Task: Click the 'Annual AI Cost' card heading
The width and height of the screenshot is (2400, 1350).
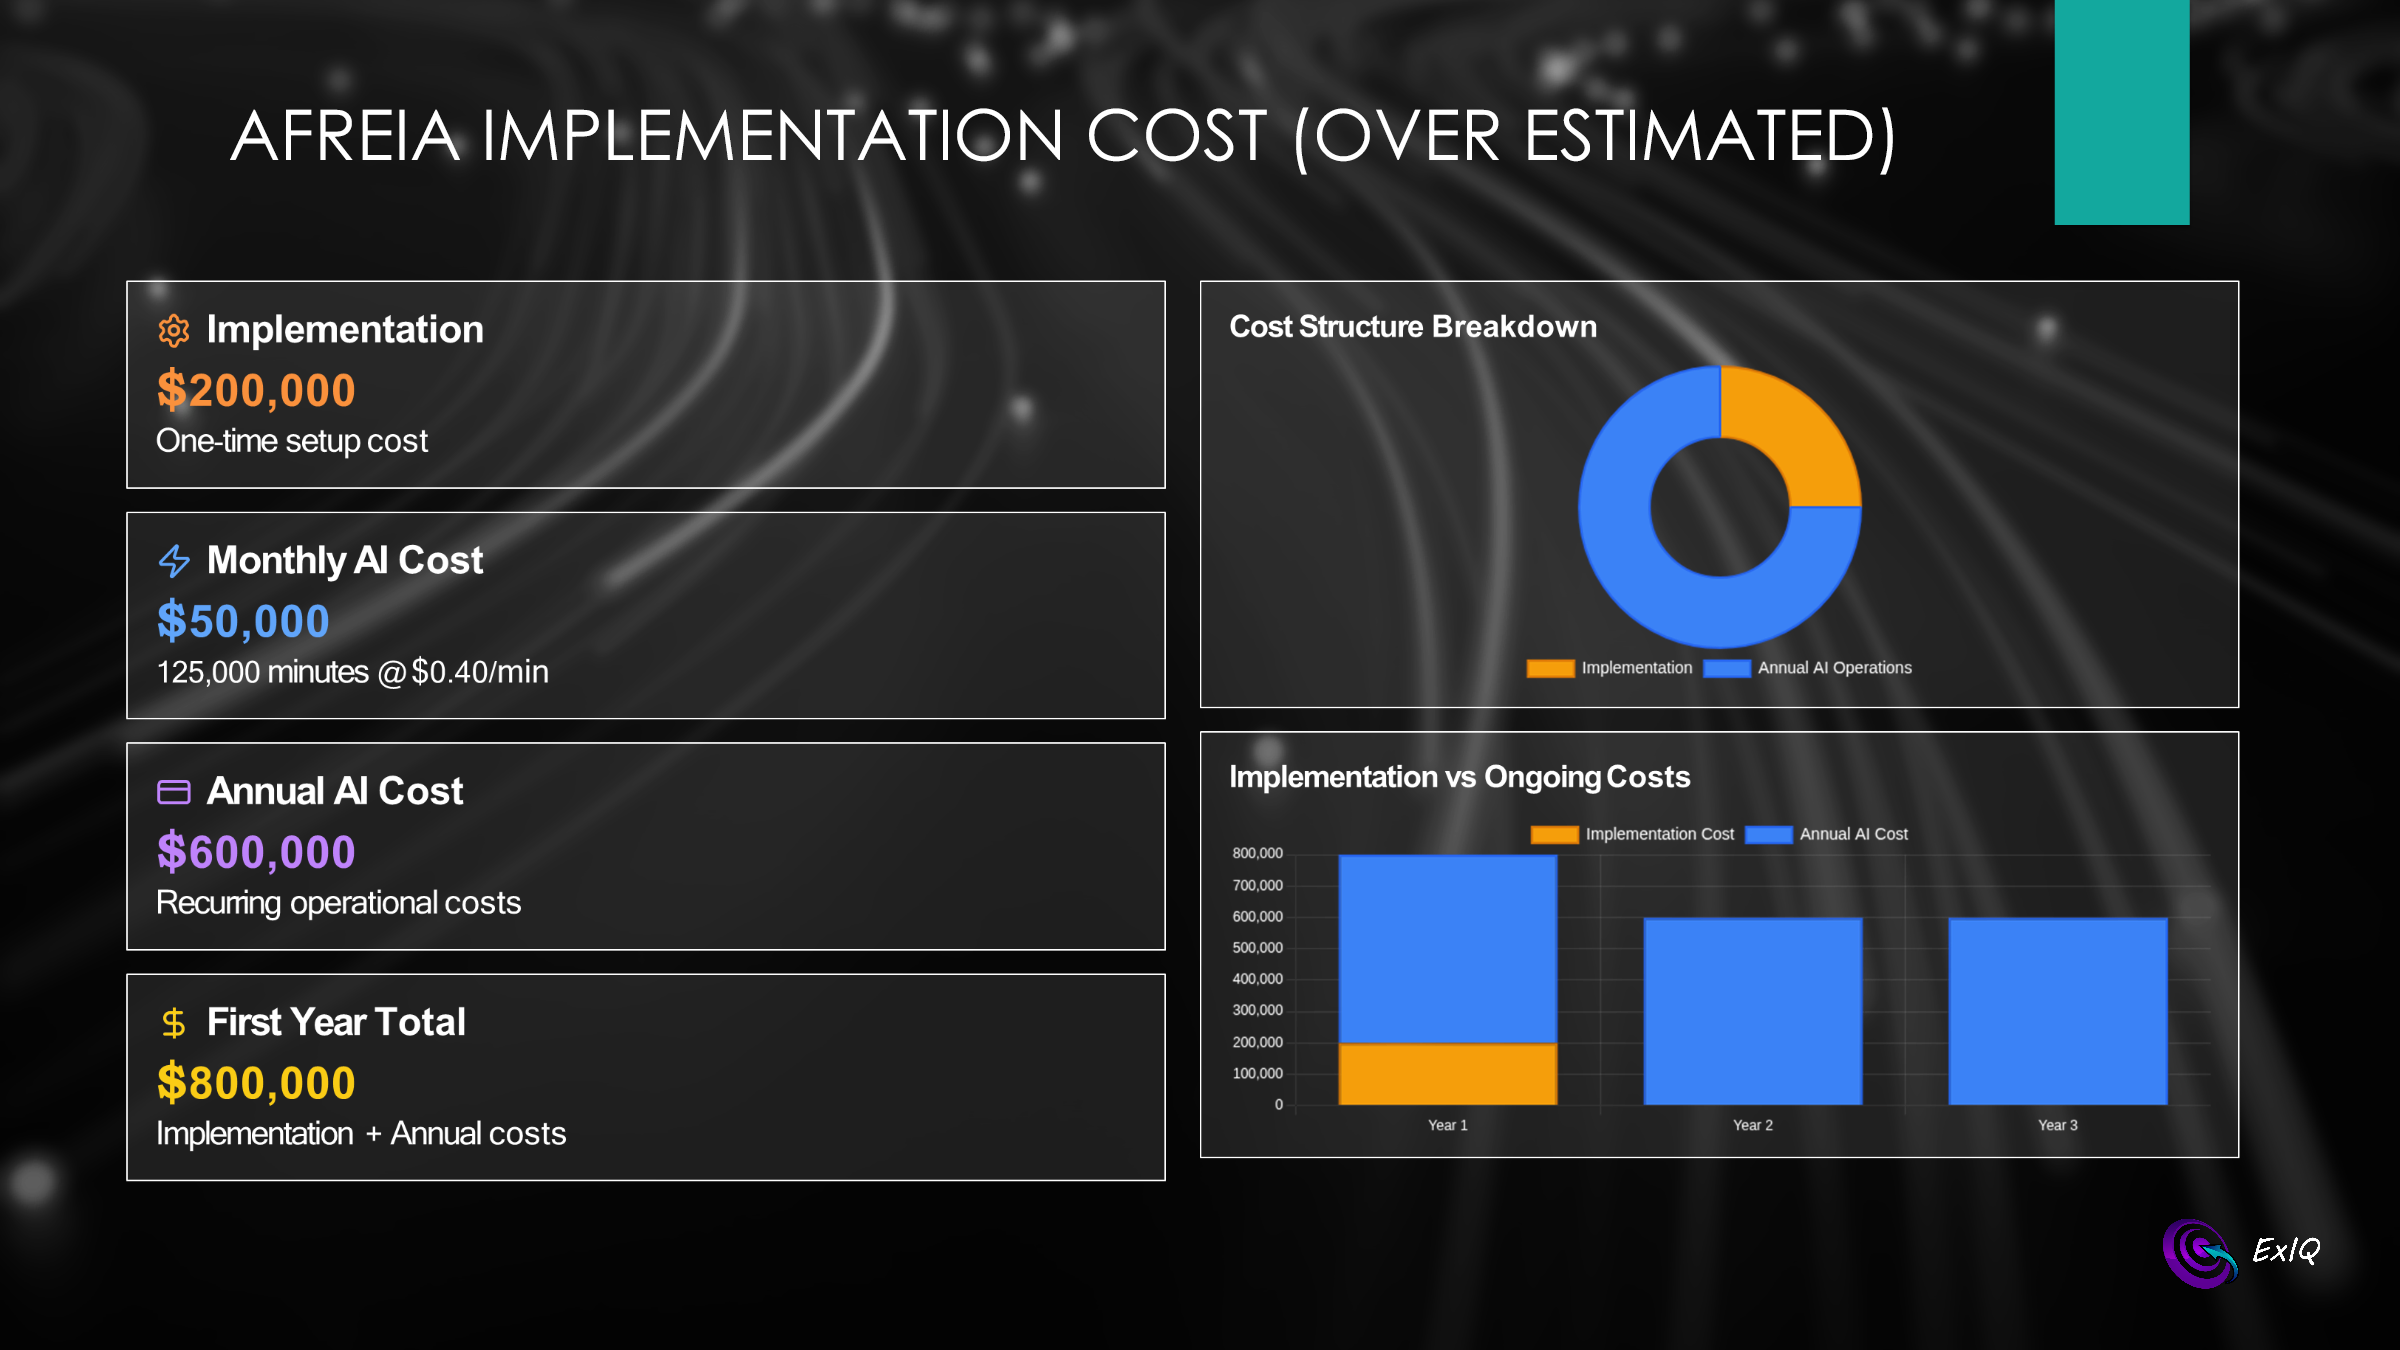Action: [335, 792]
